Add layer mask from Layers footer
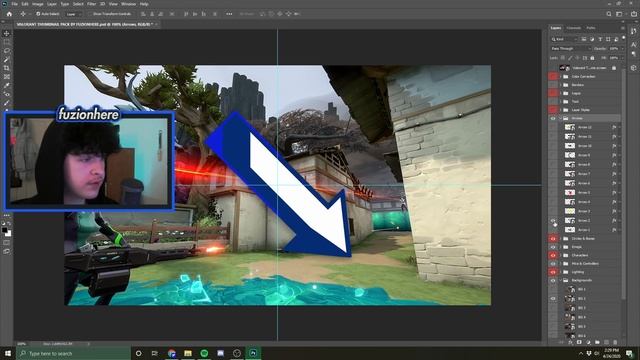This screenshot has width=640, height=360. pyautogui.click(x=579, y=342)
